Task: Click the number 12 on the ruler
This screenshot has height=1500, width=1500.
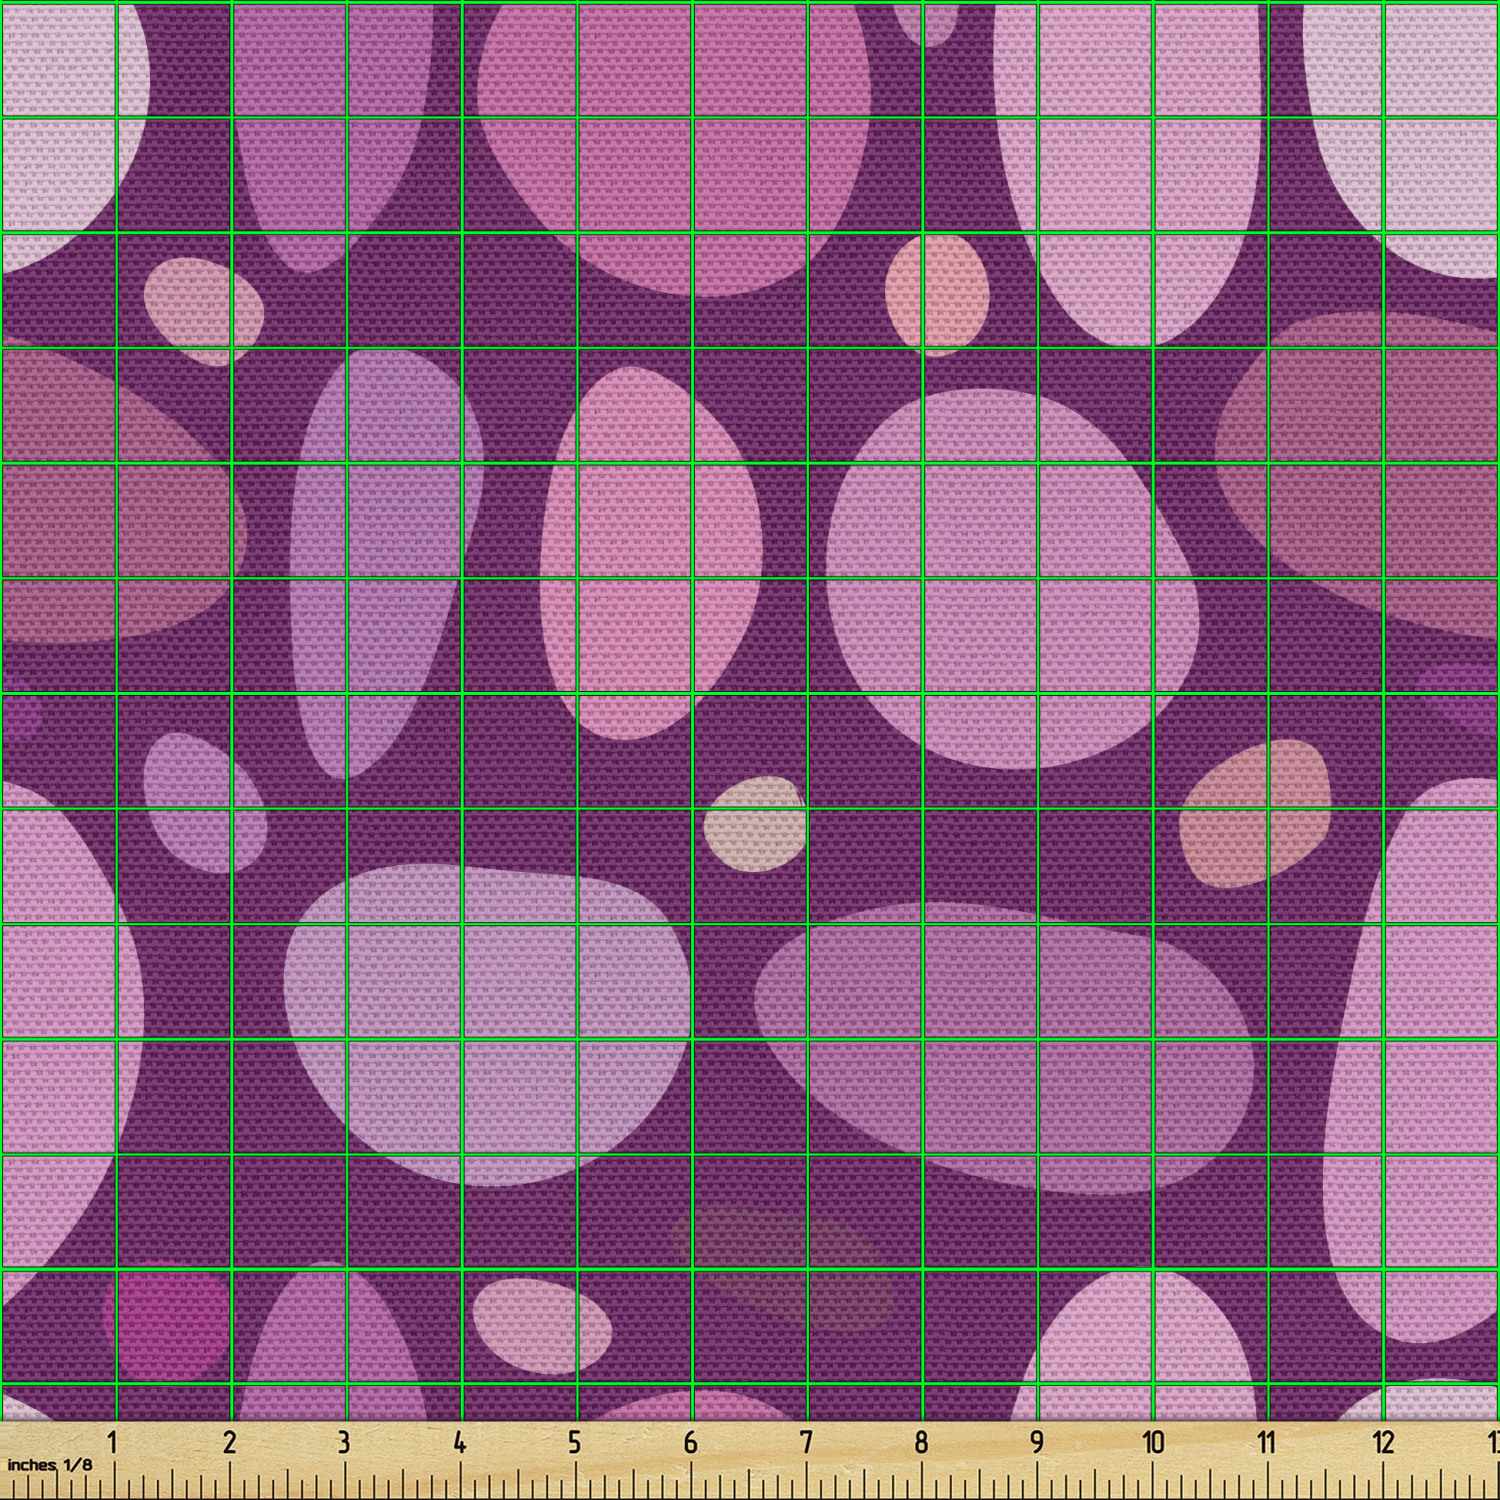Action: 1384,1443
